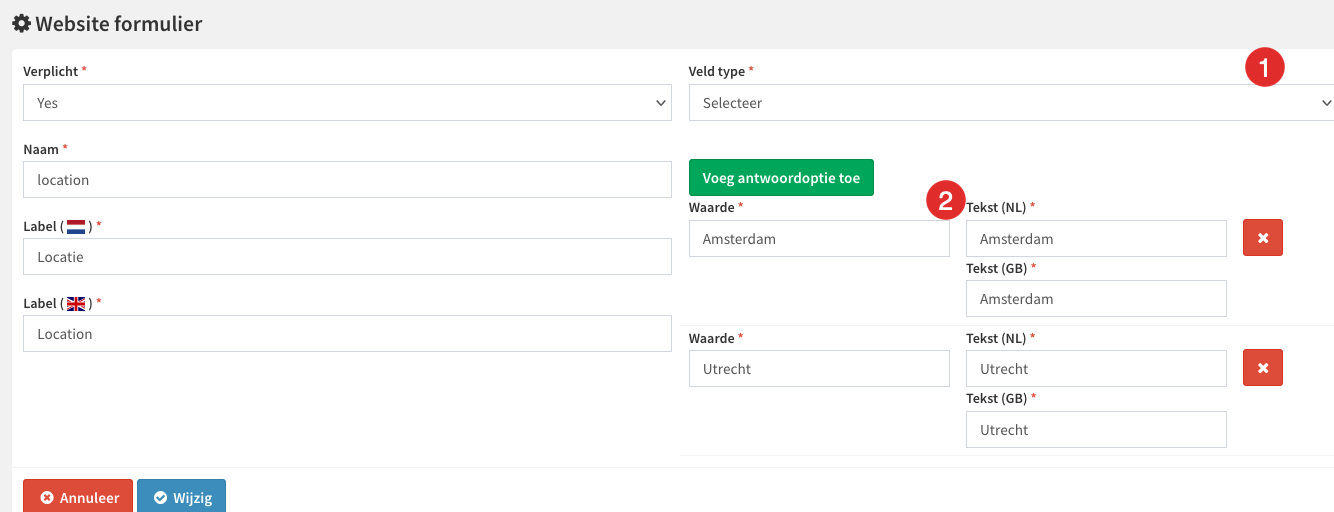Click the gear icon beside Website formulier
The height and width of the screenshot is (512, 1334).
pyautogui.click(x=21, y=23)
